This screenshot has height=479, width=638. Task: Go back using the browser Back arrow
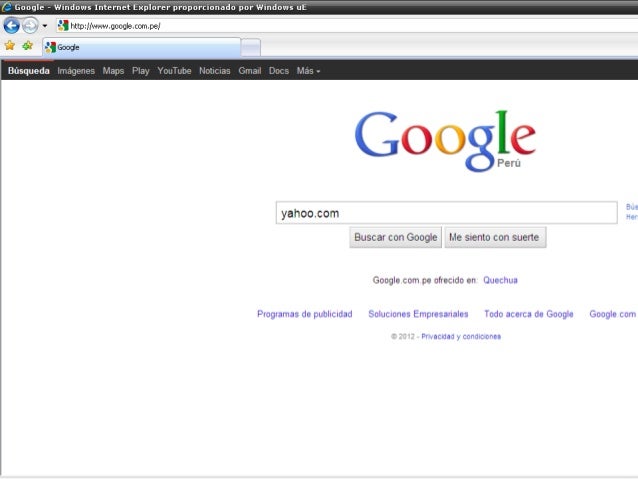tap(11, 26)
